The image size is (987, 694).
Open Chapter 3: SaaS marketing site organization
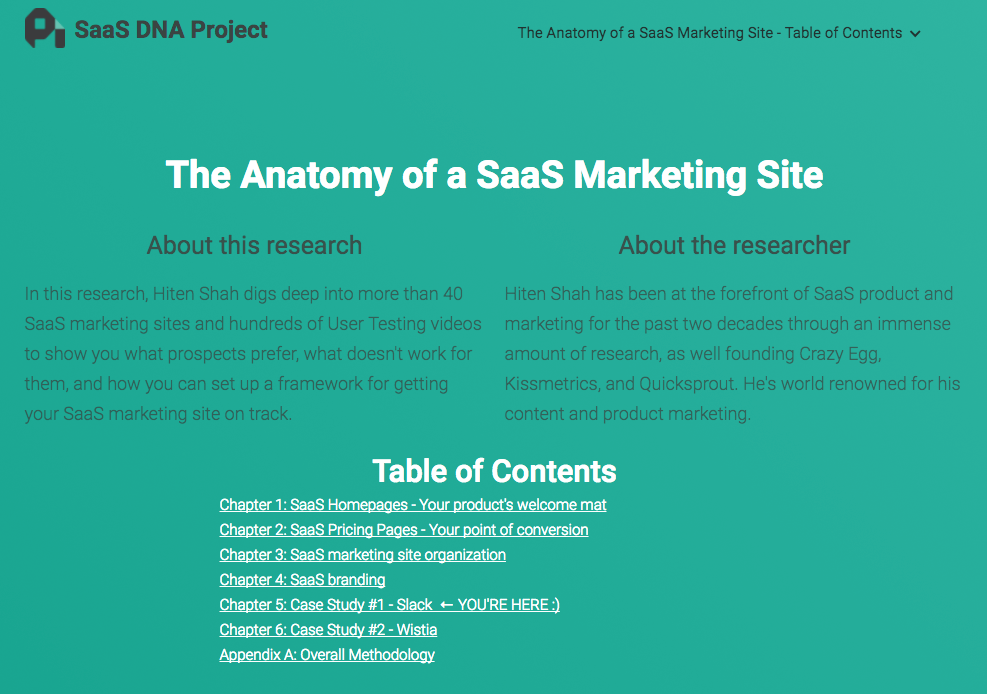click(x=362, y=555)
